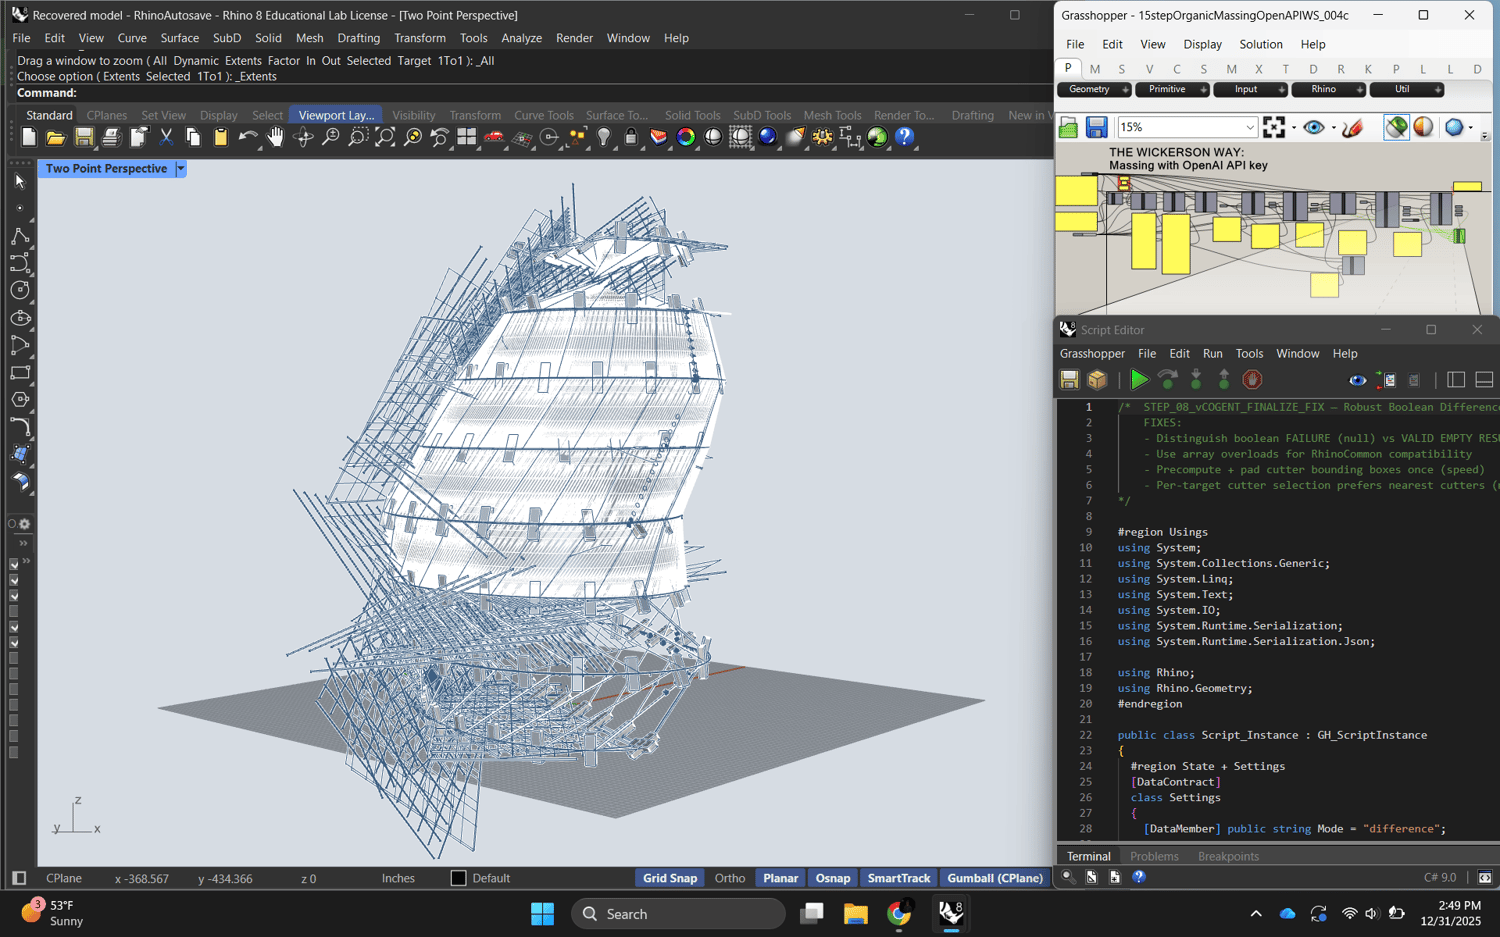The image size is (1500, 937).
Task: Run the script with green play button
Action: click(x=1139, y=380)
